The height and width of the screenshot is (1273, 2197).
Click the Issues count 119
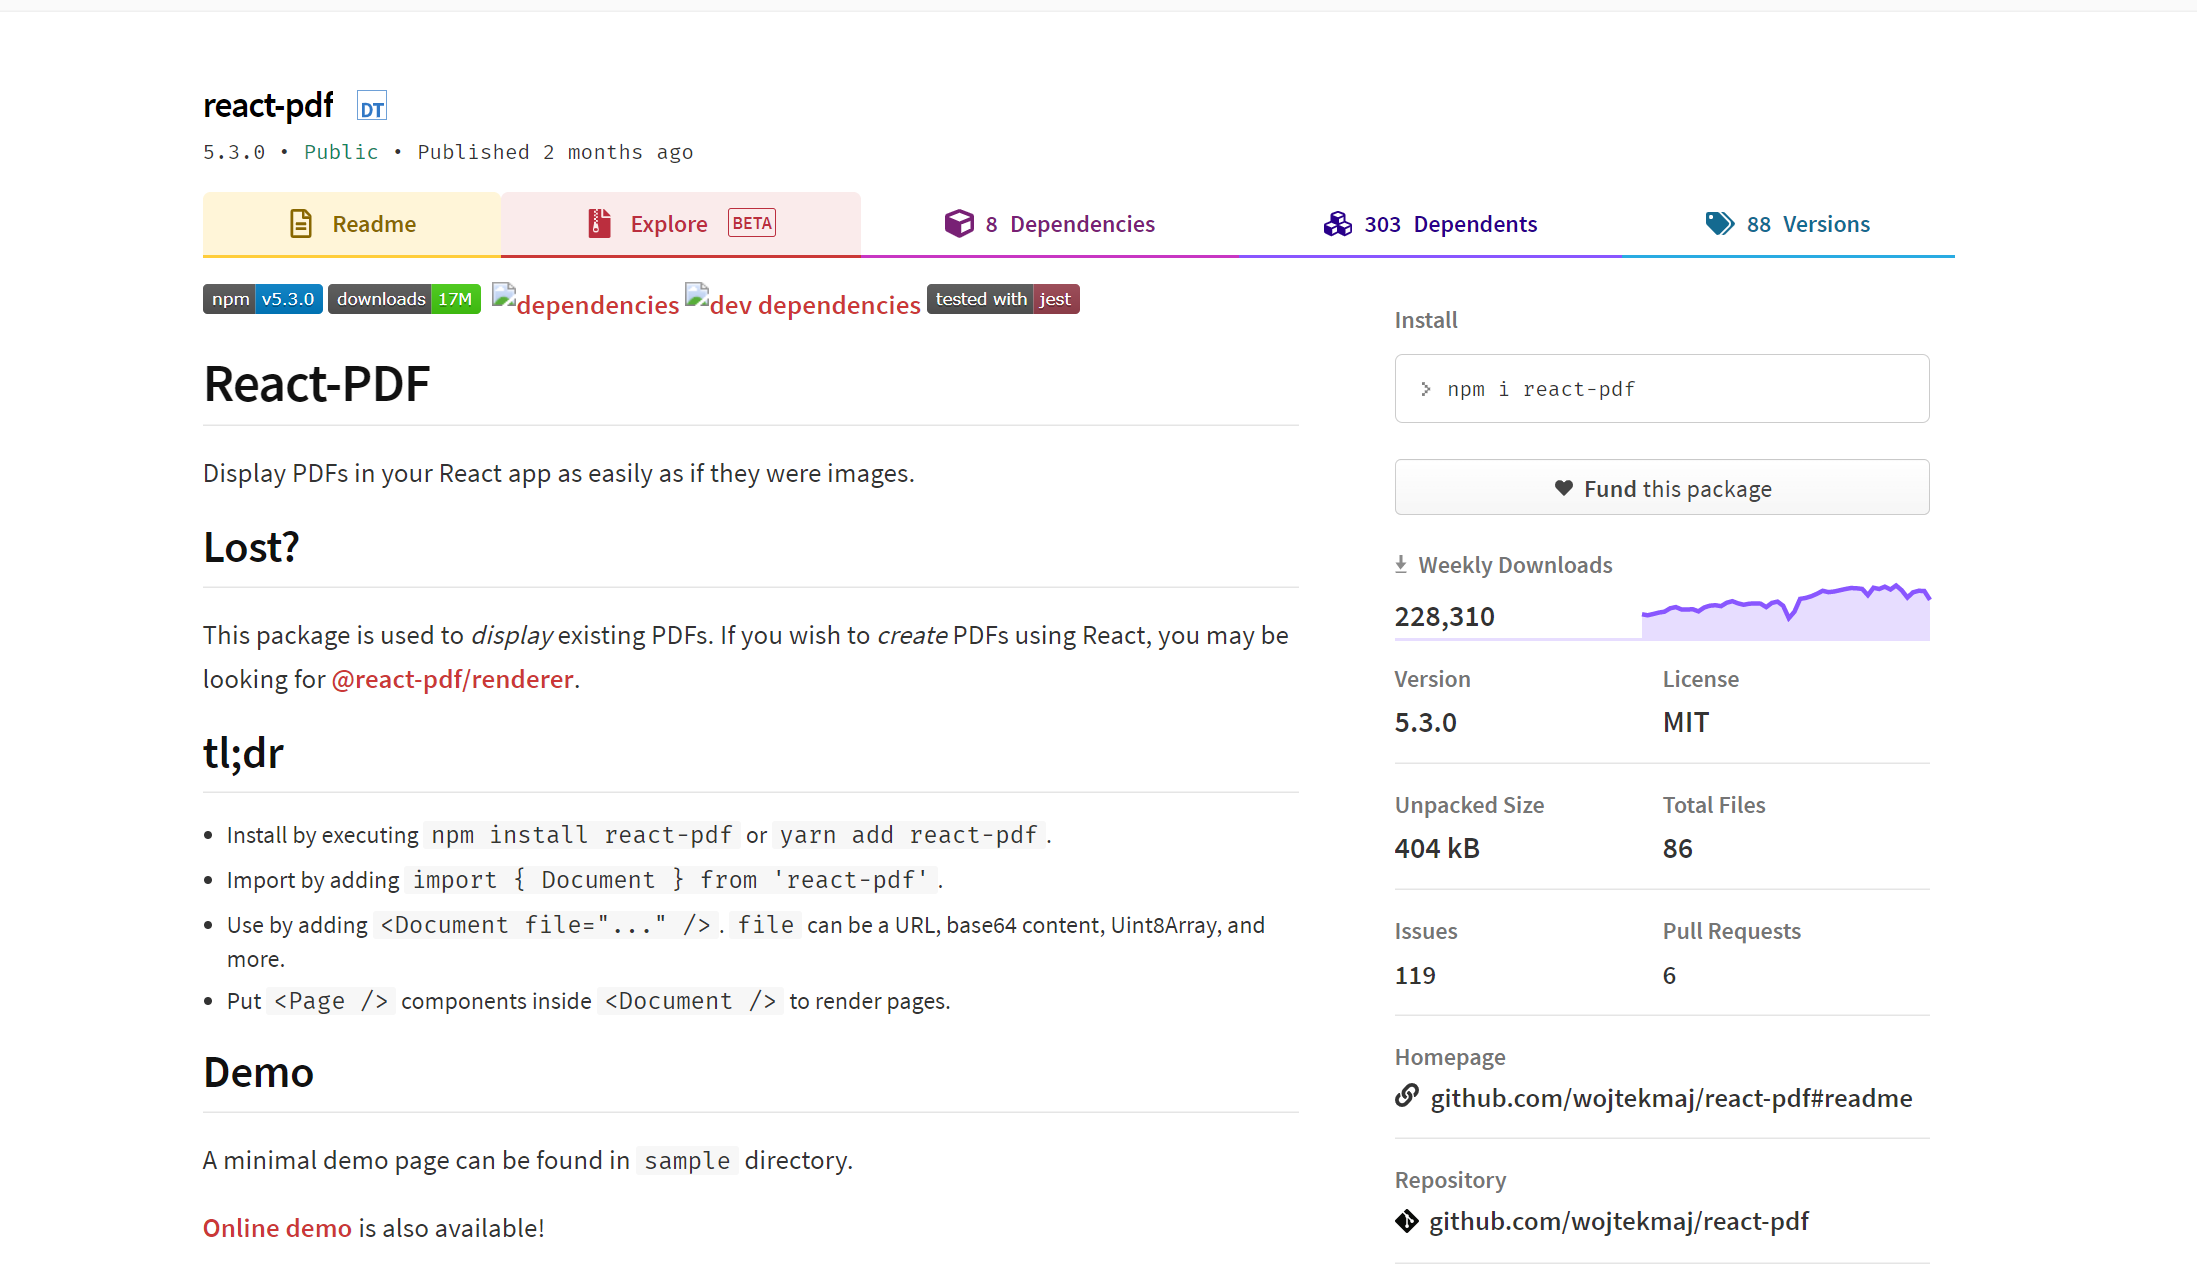point(1415,975)
